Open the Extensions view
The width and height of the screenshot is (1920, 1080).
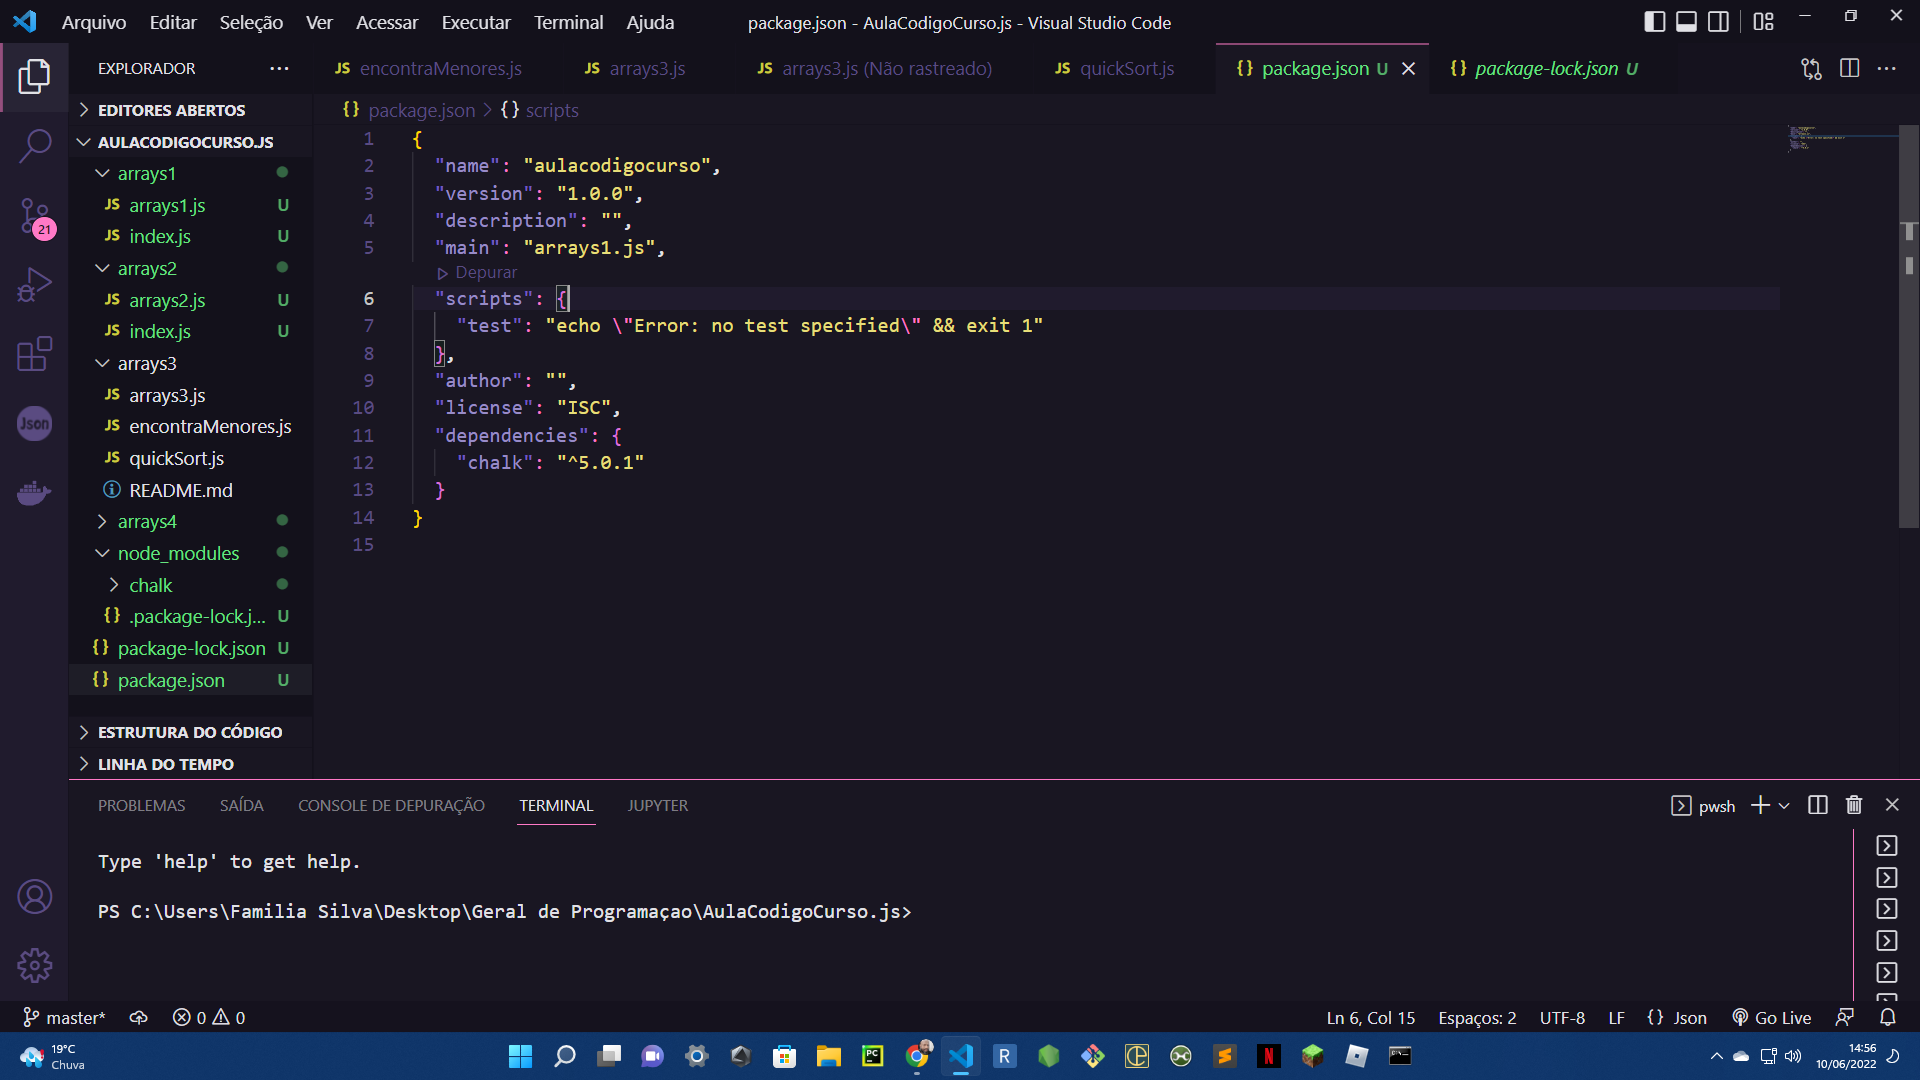(34, 354)
